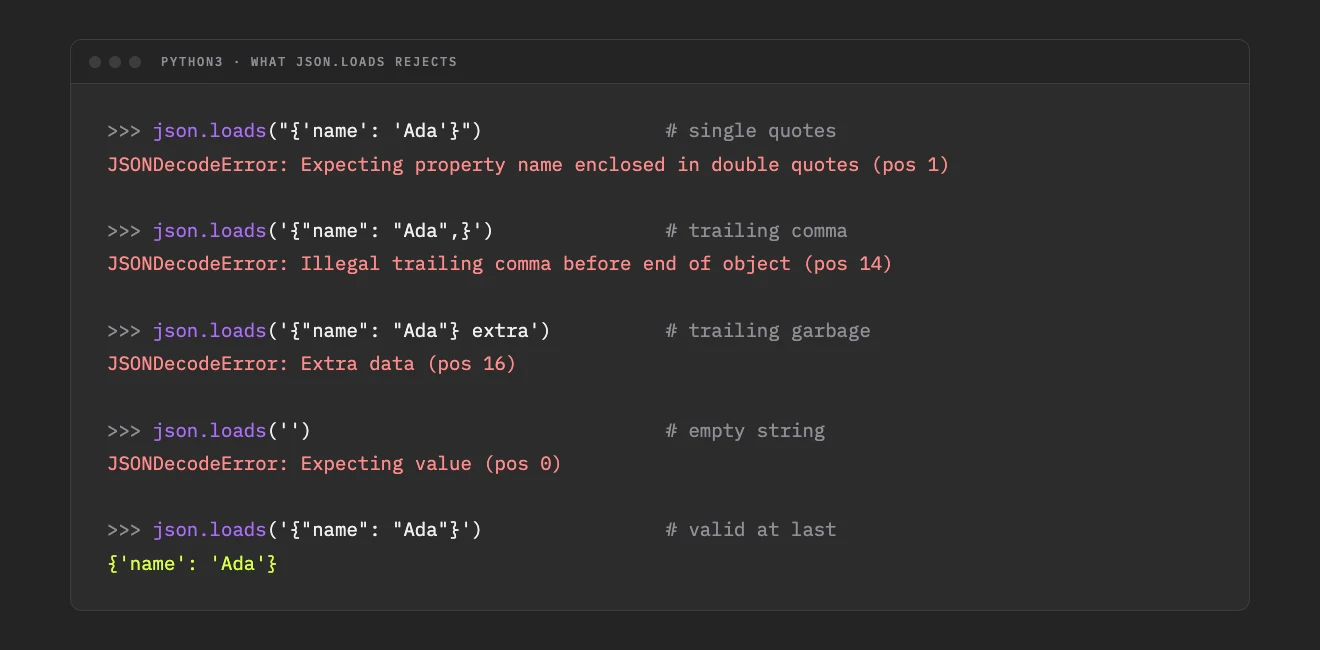
Task: Click the "Illegal trailing comma before end of object" error
Action: click(x=500, y=264)
